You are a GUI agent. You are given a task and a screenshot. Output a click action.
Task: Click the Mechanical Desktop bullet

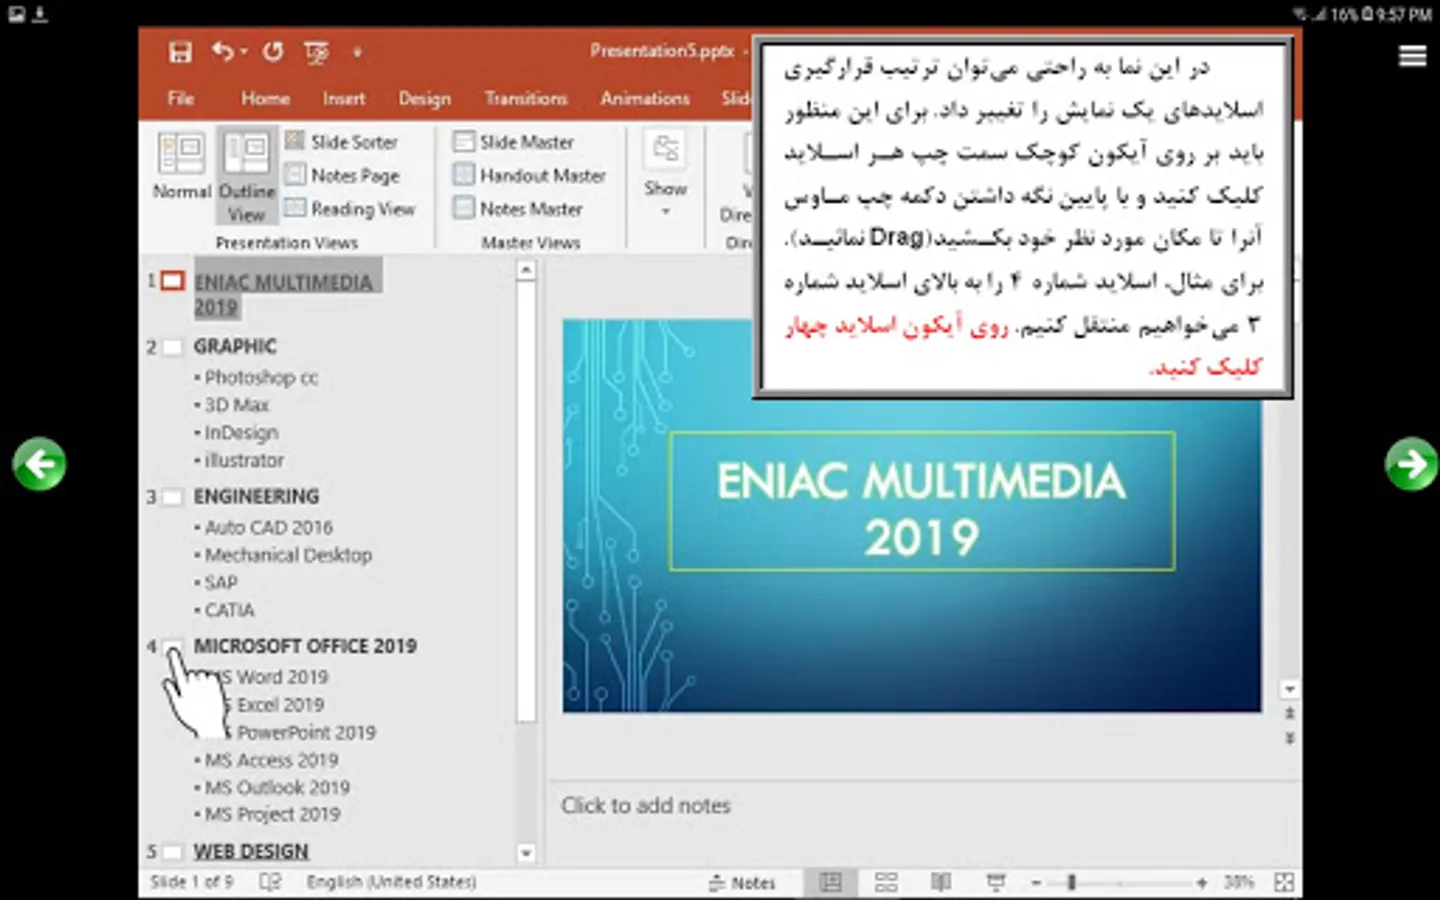[x=288, y=555]
